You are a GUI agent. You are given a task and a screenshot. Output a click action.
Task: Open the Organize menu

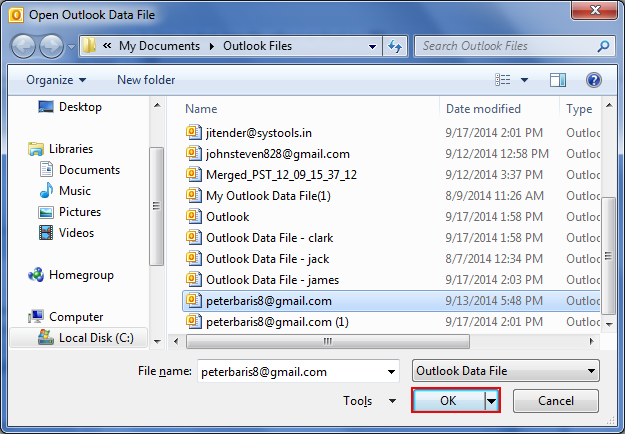pos(56,80)
